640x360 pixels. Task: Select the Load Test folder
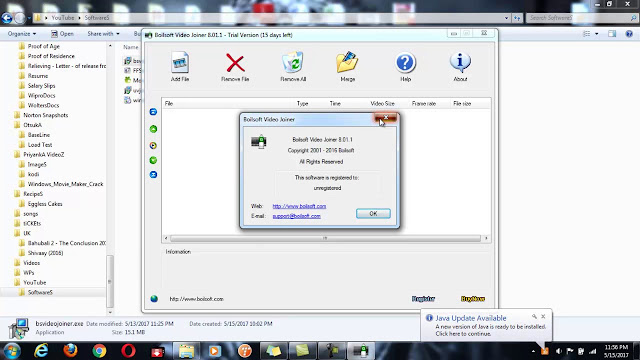tap(40, 144)
